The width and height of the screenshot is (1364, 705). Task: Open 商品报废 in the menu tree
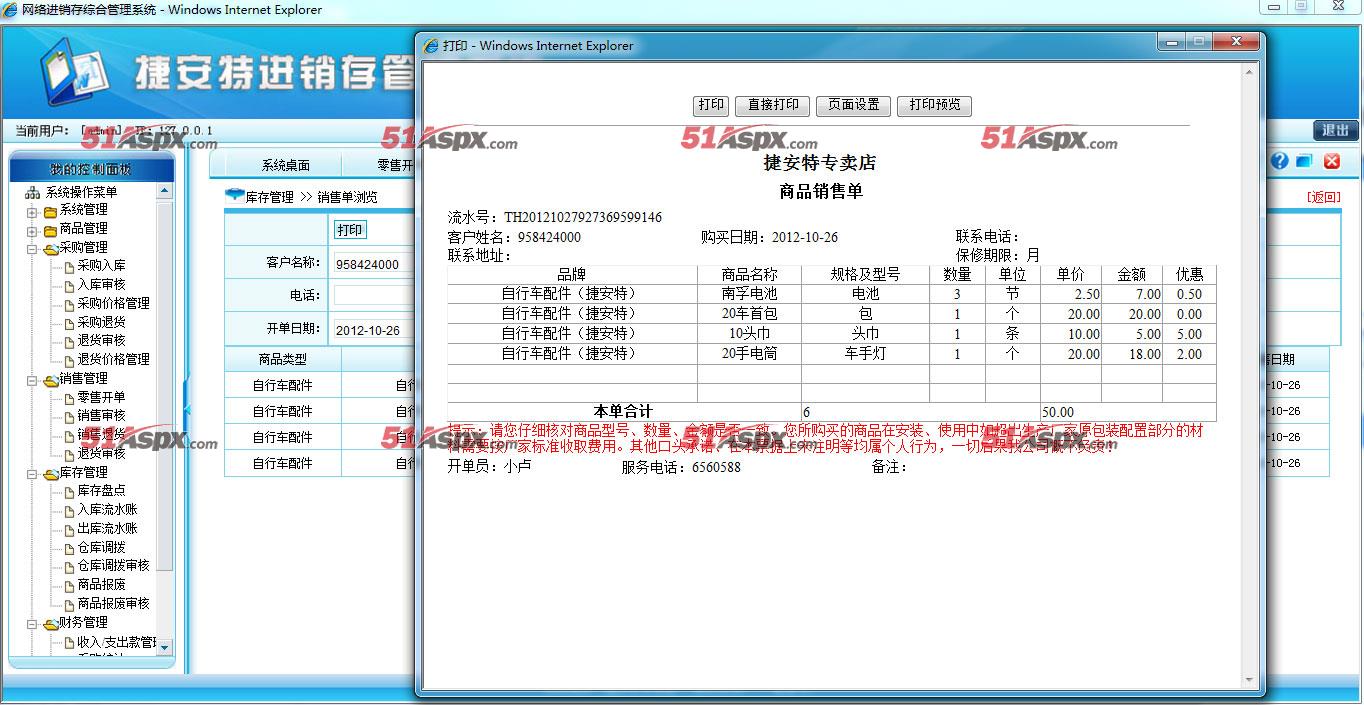point(101,585)
